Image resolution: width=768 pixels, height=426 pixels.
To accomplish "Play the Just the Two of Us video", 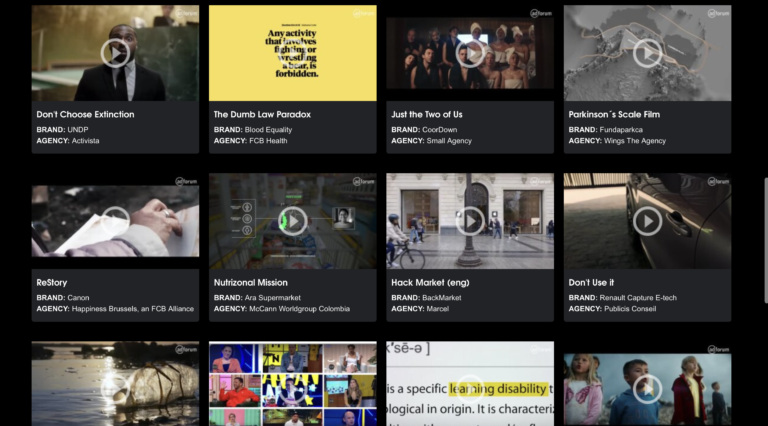I will (x=470, y=53).
